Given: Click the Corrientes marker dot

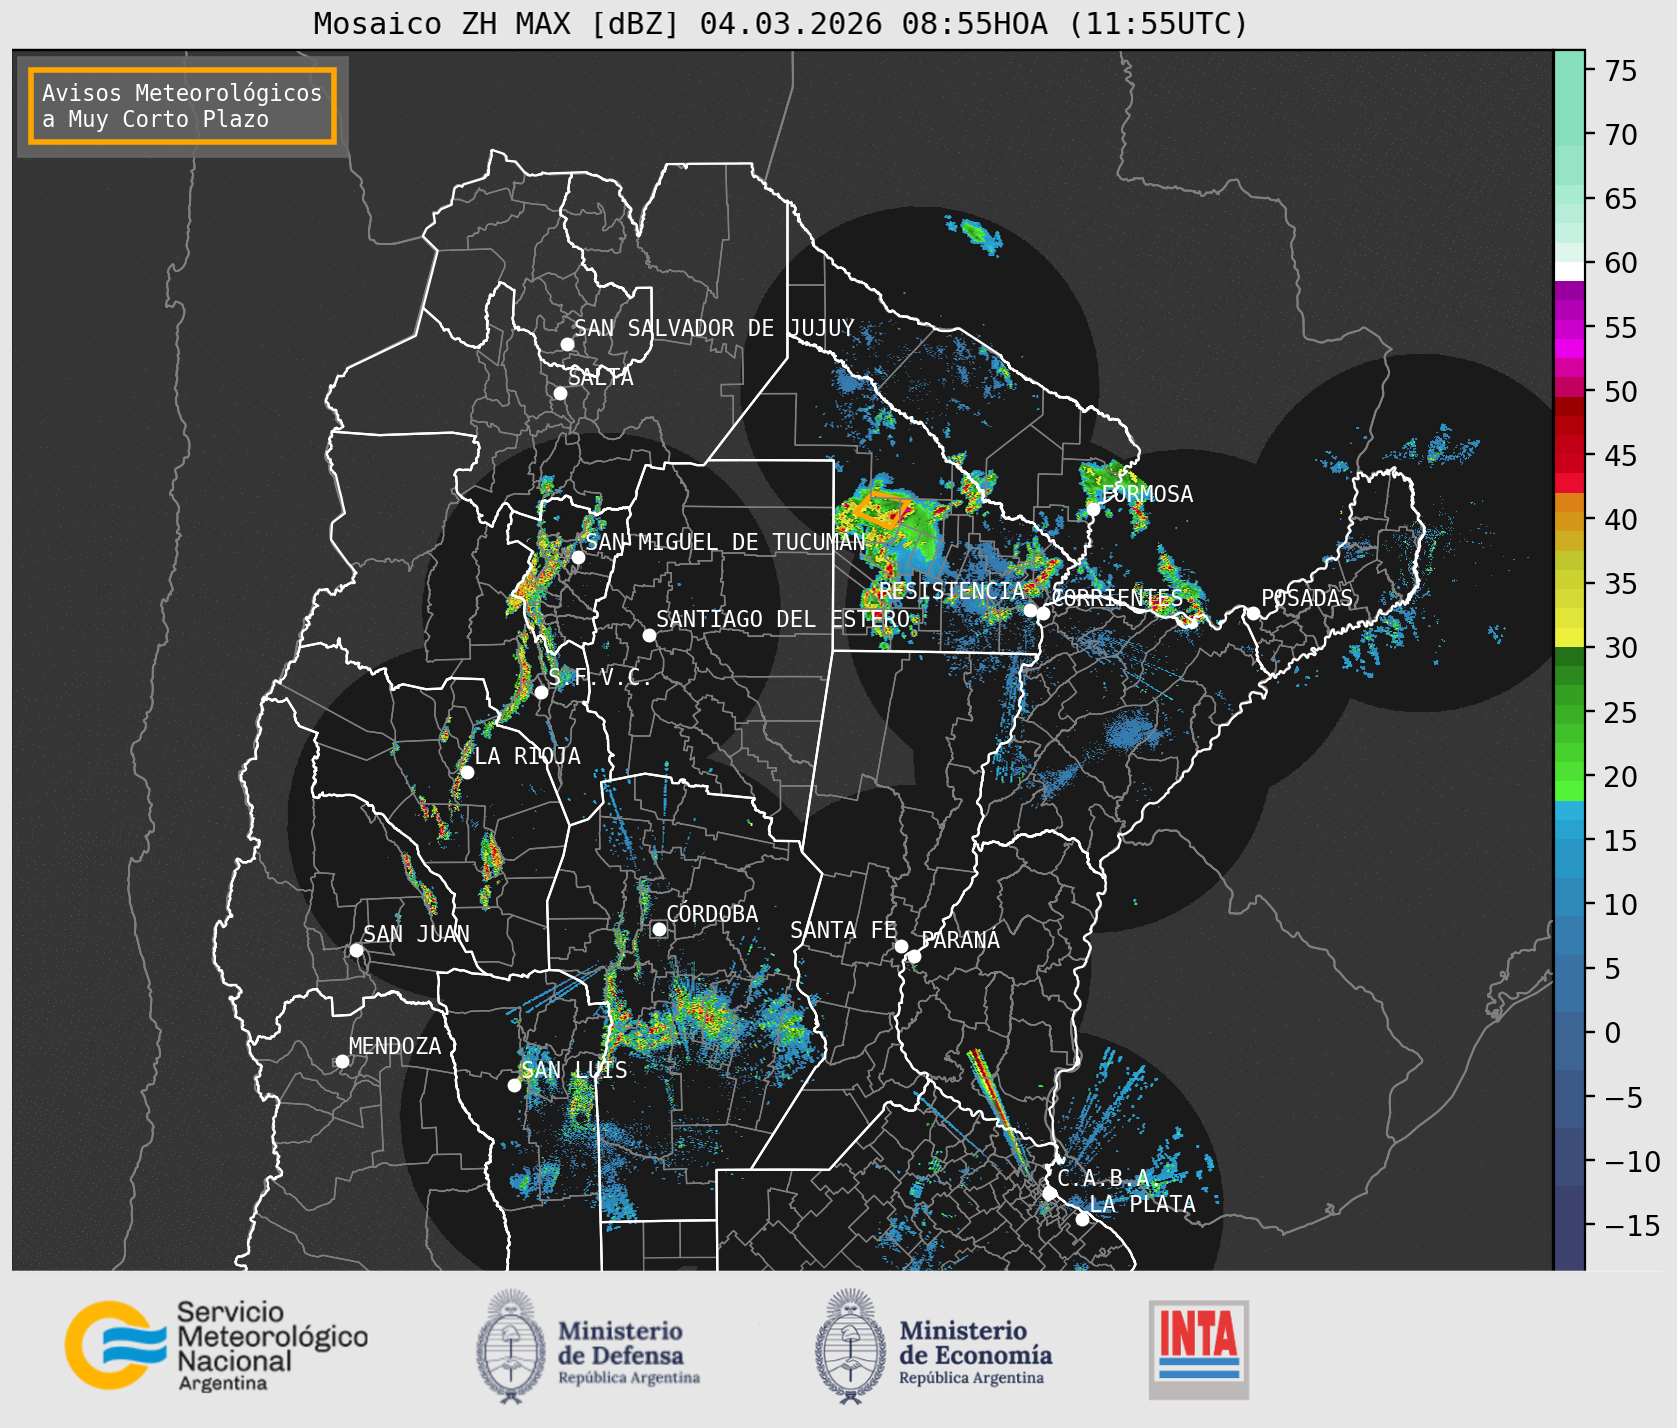Looking at the screenshot, I should tap(1043, 613).
